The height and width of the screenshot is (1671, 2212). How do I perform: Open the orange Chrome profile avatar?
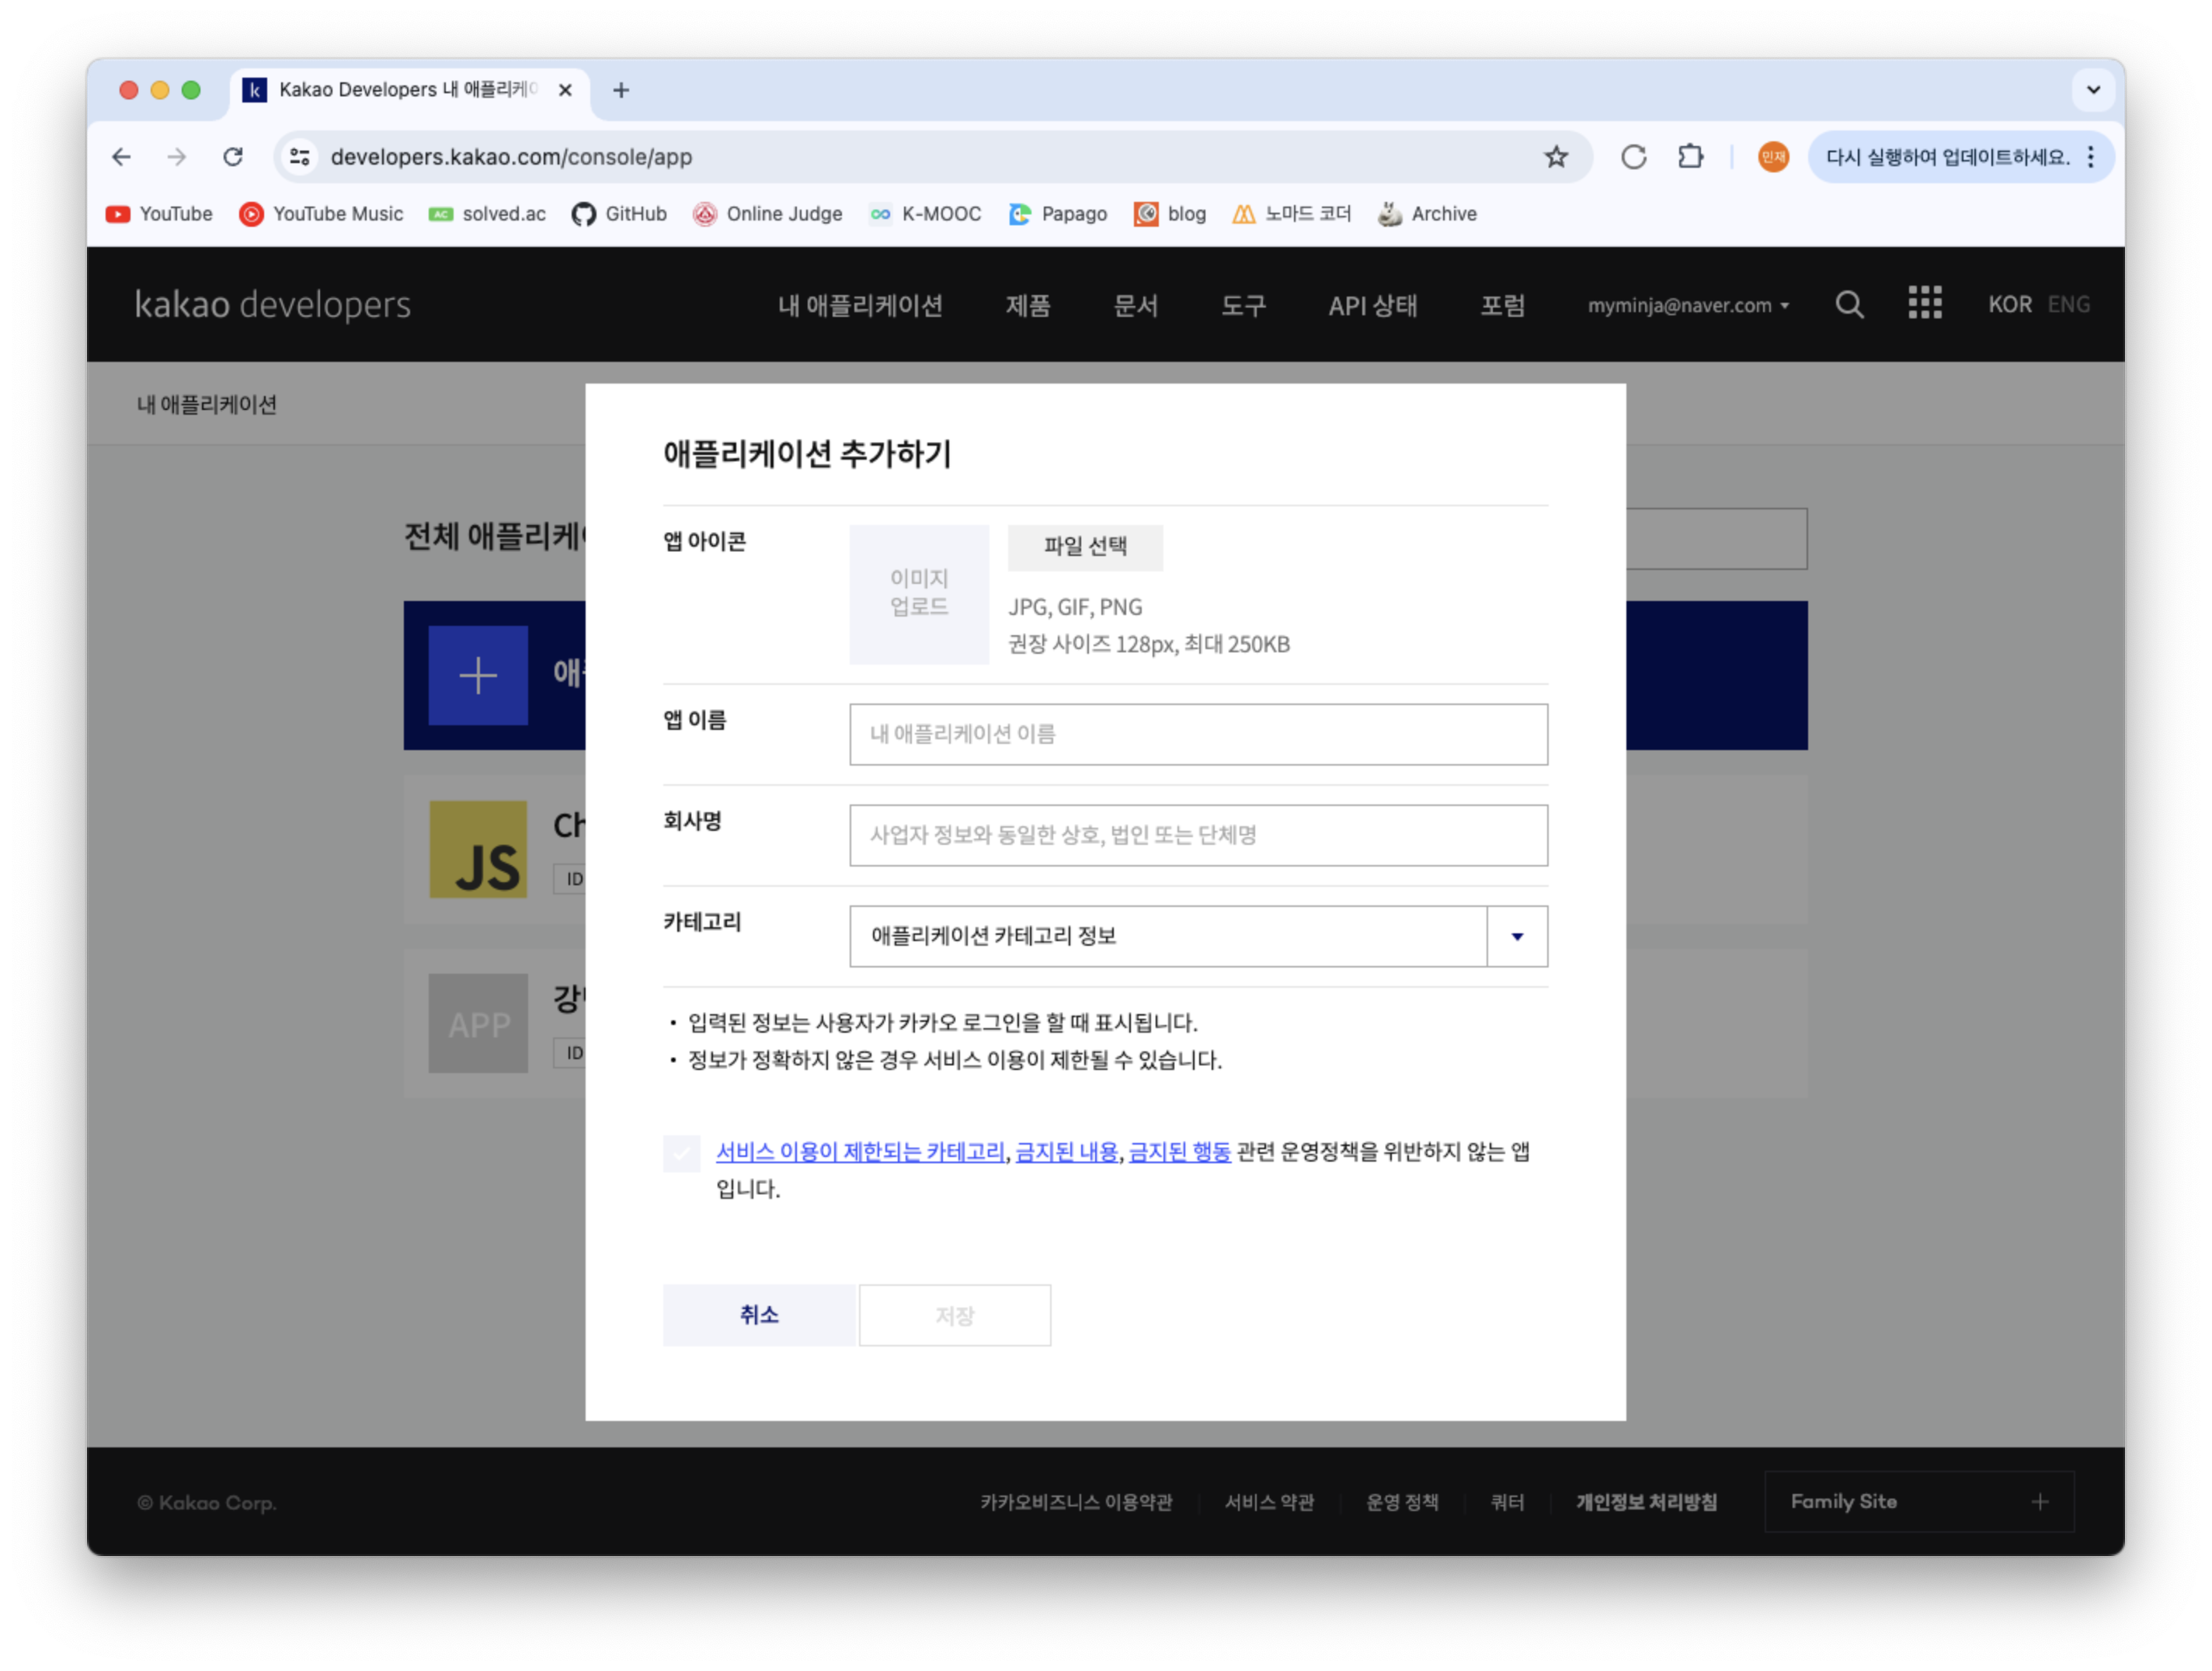pyautogui.click(x=1773, y=157)
